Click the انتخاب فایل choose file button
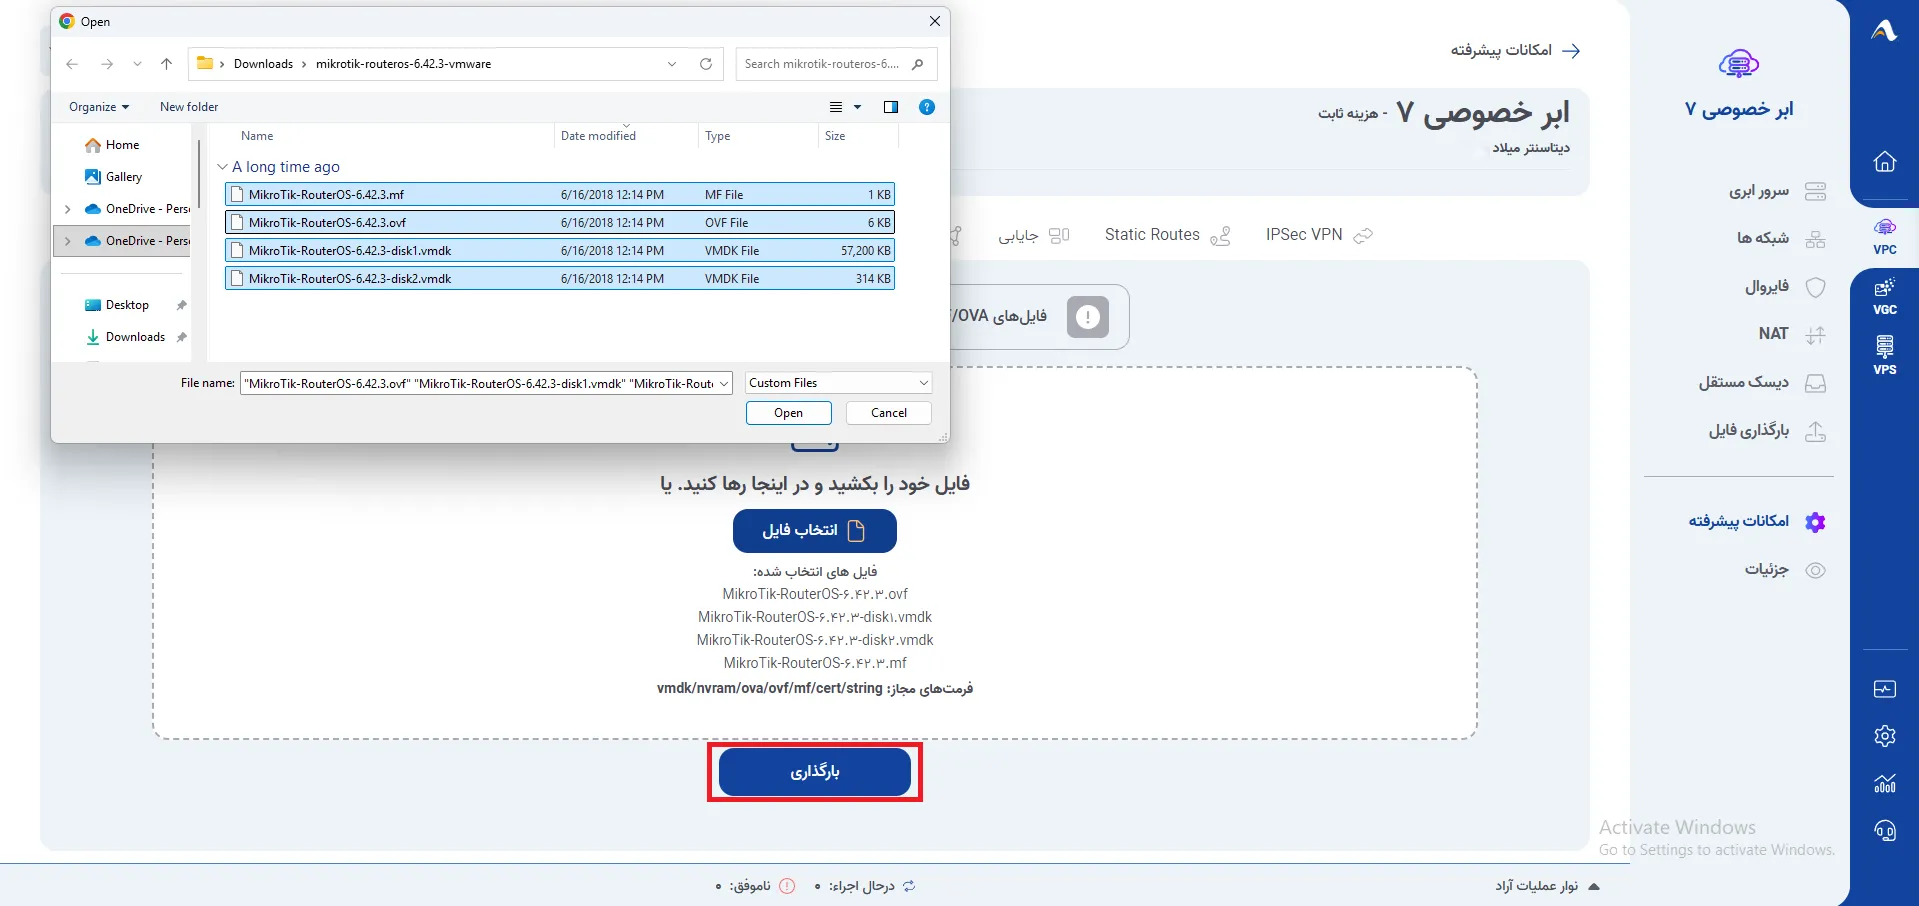This screenshot has width=1919, height=906. coord(814,531)
